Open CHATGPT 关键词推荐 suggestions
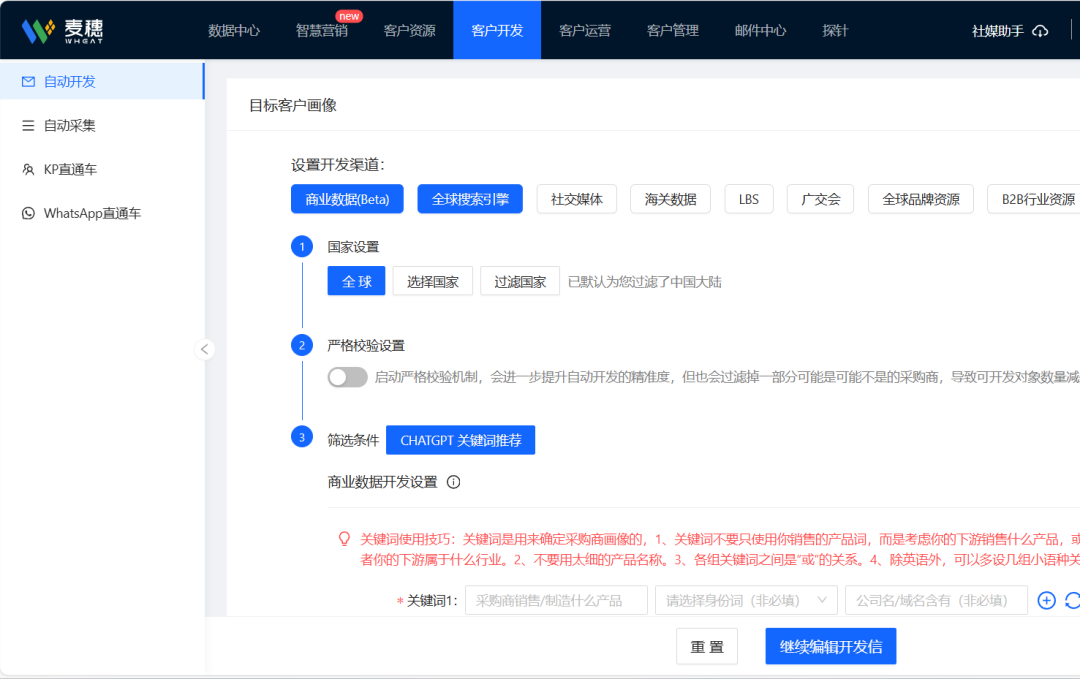The width and height of the screenshot is (1080, 679). point(460,440)
